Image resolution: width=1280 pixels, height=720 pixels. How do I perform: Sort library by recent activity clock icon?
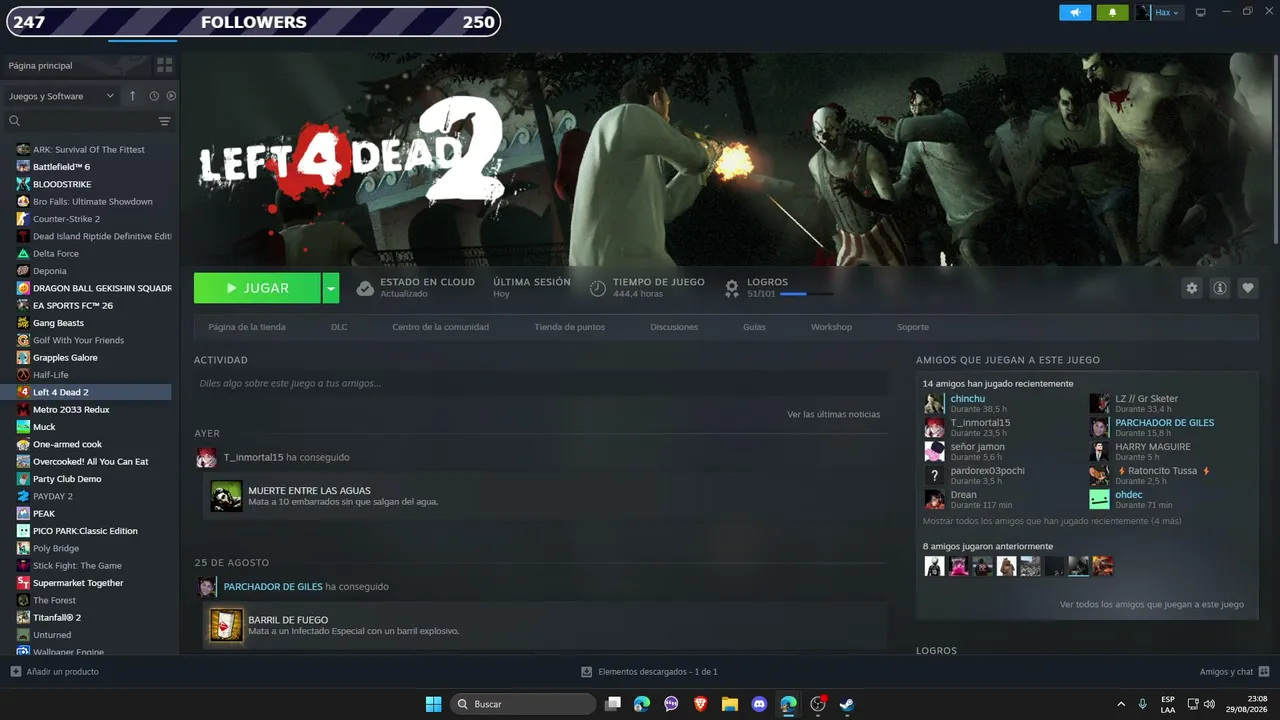click(x=154, y=96)
